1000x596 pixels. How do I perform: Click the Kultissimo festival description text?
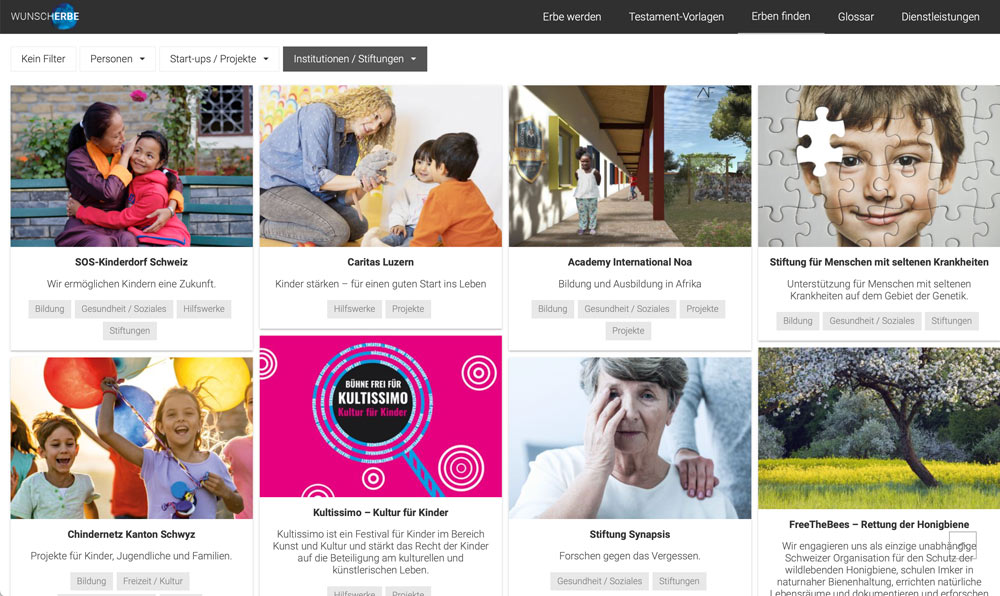[x=381, y=552]
